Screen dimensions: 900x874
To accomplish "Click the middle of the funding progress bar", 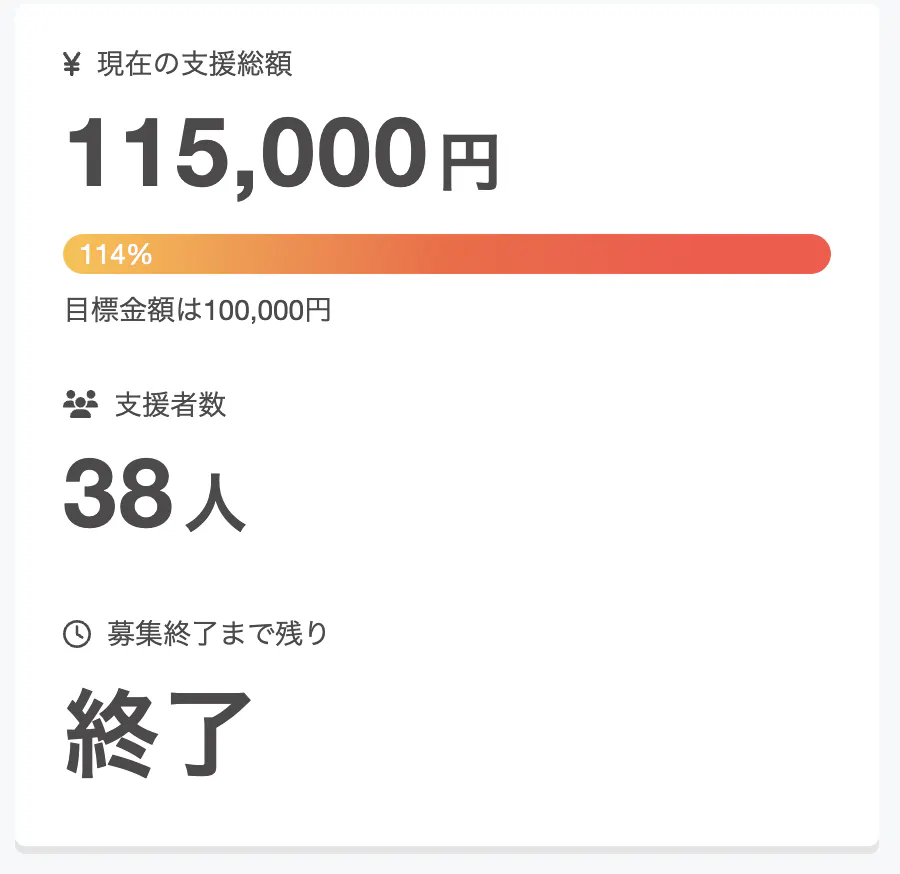I will tap(447, 254).
